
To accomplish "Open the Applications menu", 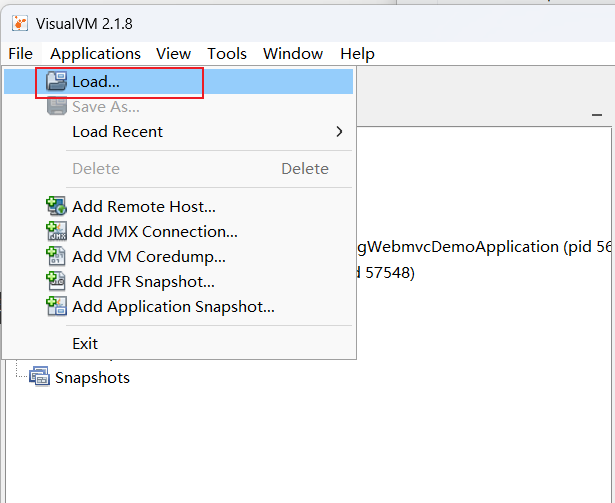I will [x=95, y=54].
